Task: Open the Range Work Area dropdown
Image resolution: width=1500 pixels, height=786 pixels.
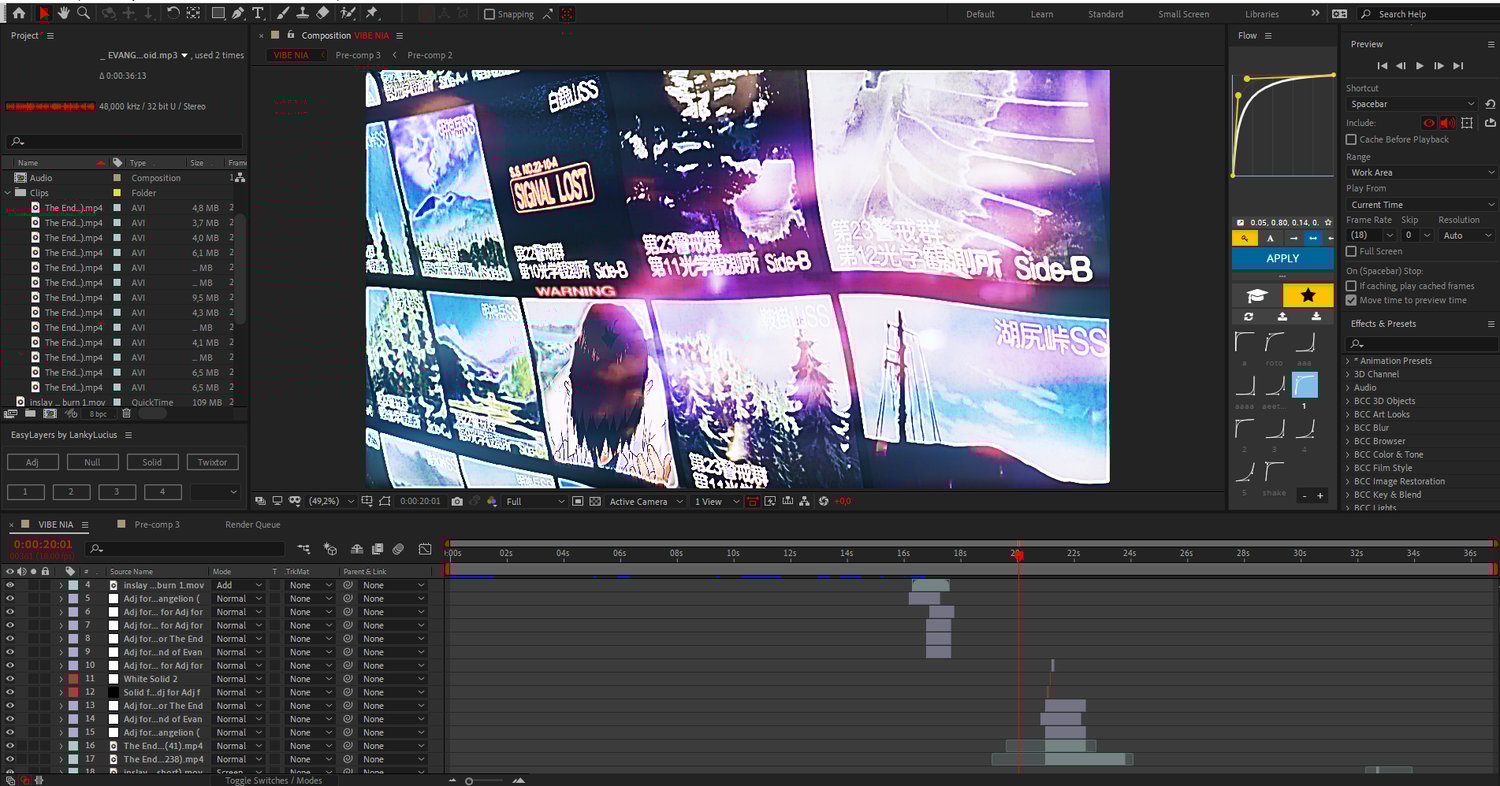Action: point(1420,172)
